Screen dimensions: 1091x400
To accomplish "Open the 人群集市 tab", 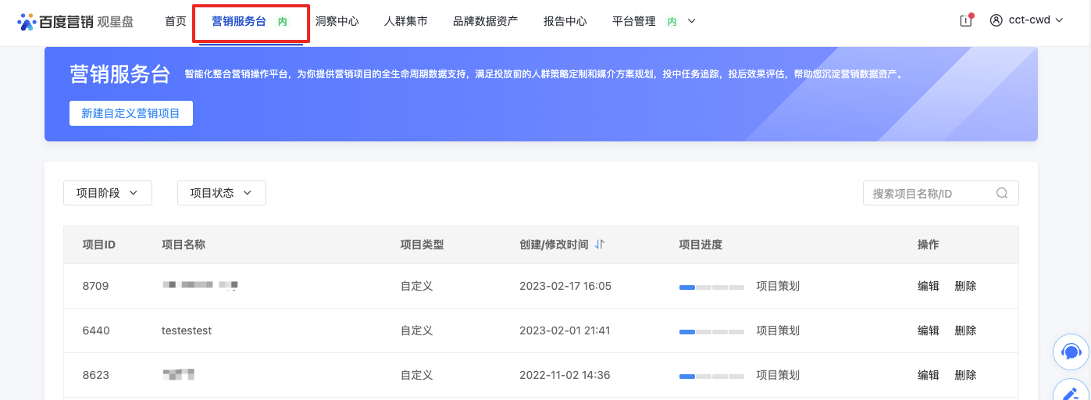I will 405,21.
